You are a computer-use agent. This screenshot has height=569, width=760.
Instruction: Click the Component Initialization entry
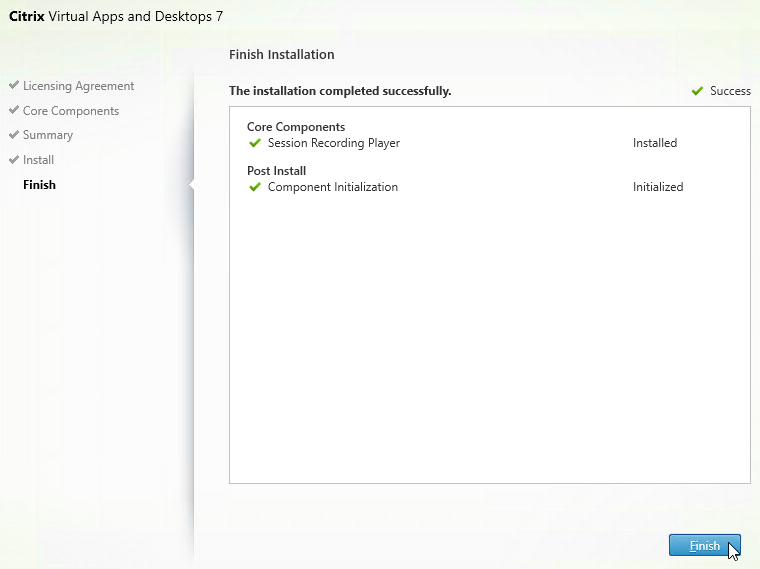pyautogui.click(x=333, y=187)
